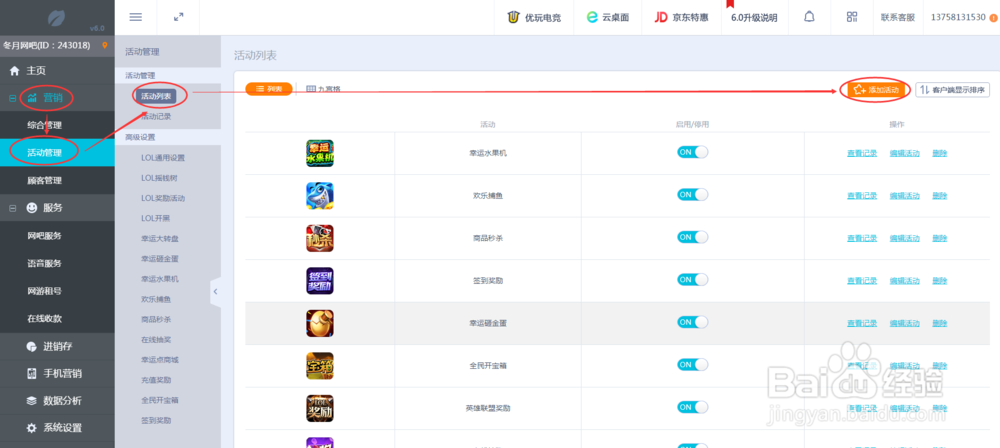
Task: Collapse the 营销 section in the sidebar
Action: coord(13,98)
